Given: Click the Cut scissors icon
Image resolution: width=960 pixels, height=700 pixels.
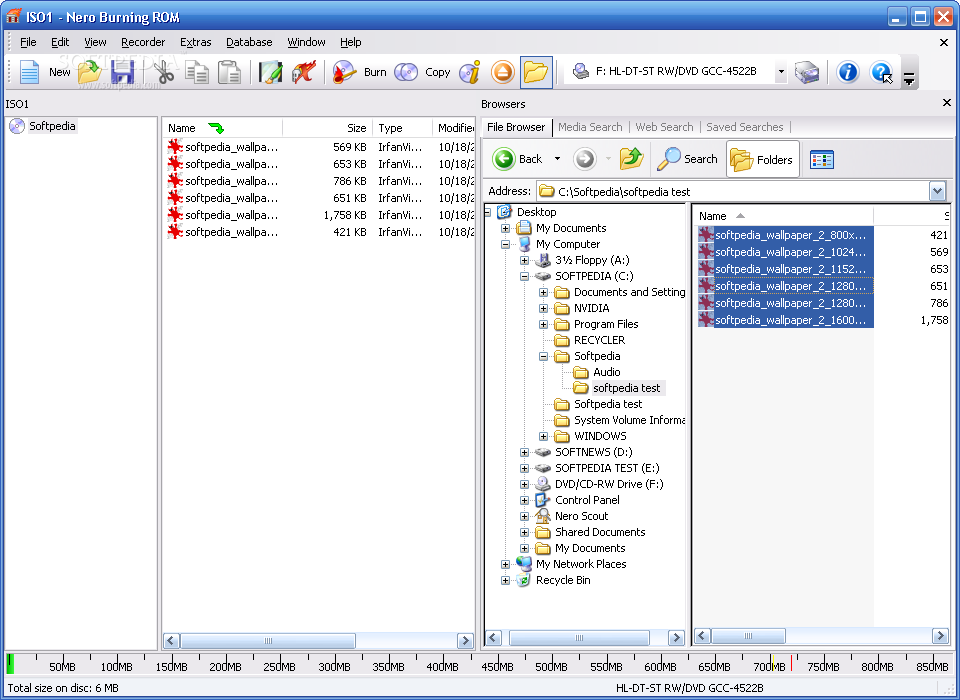Looking at the screenshot, I should click(165, 72).
